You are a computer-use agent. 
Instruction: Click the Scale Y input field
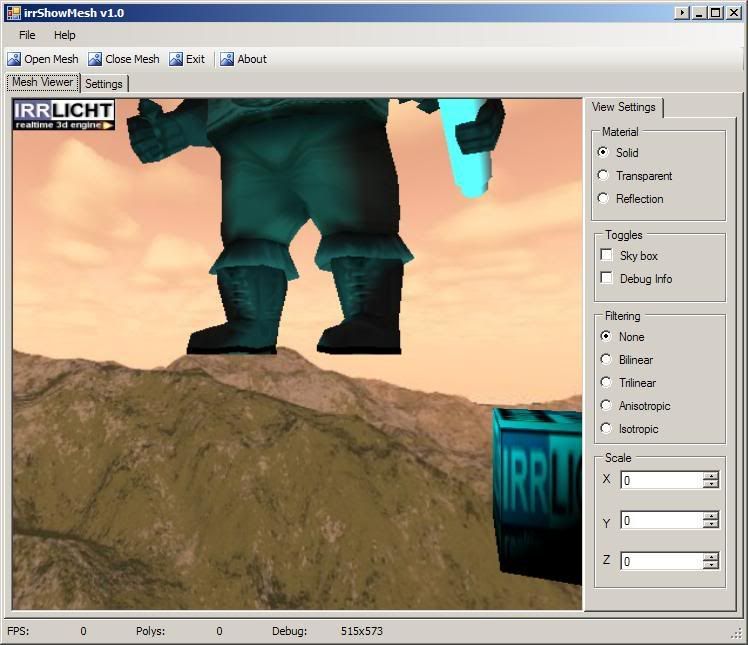pos(662,520)
